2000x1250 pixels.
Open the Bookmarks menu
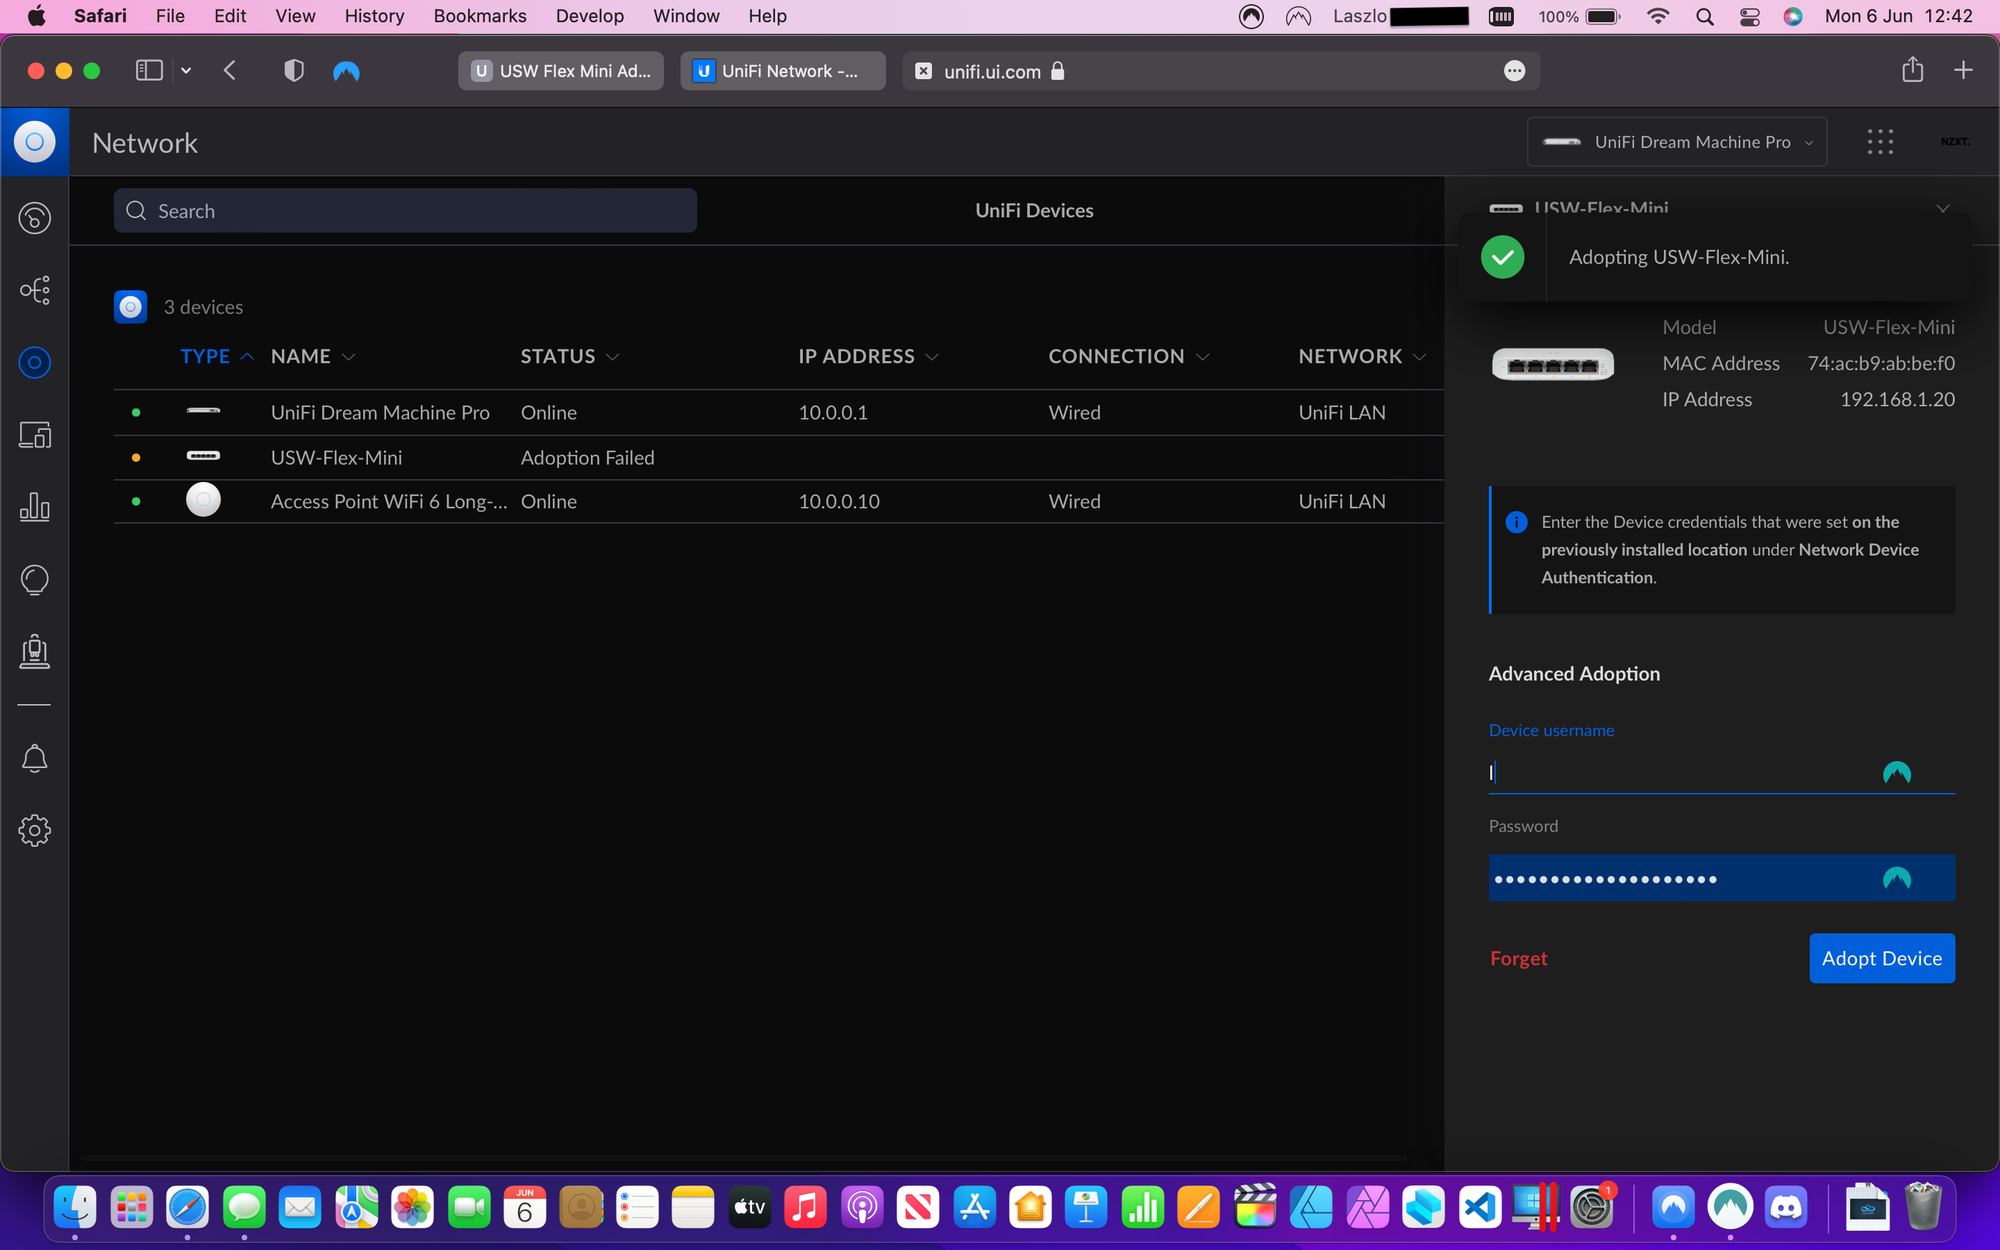click(x=479, y=16)
